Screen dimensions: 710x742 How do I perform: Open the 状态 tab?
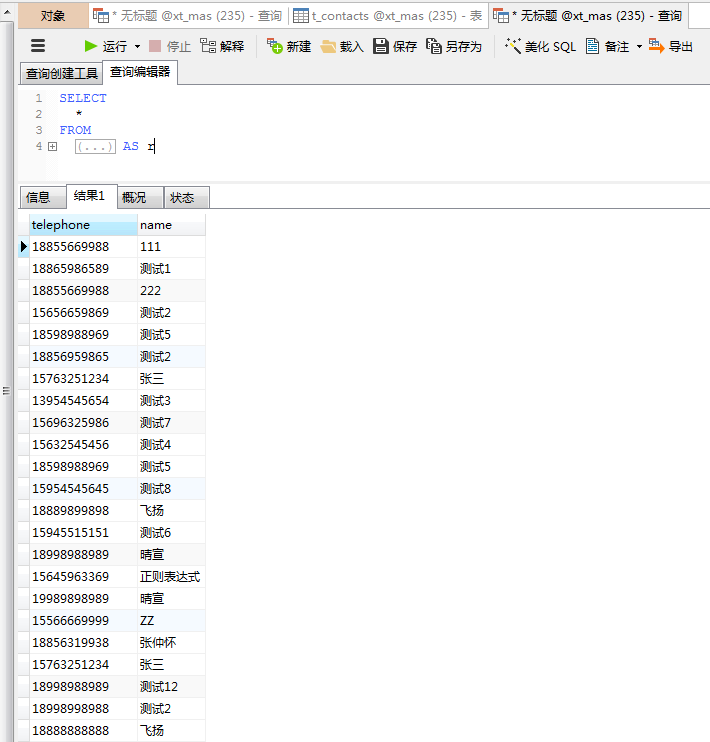pyautogui.click(x=186, y=197)
